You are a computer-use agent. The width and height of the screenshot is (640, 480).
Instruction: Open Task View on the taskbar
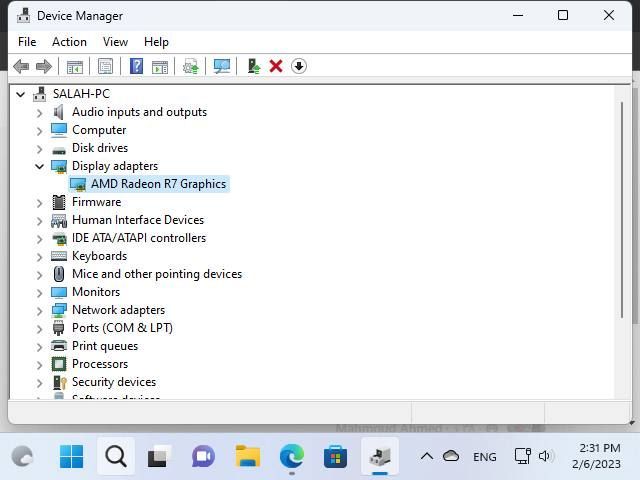tap(160, 456)
